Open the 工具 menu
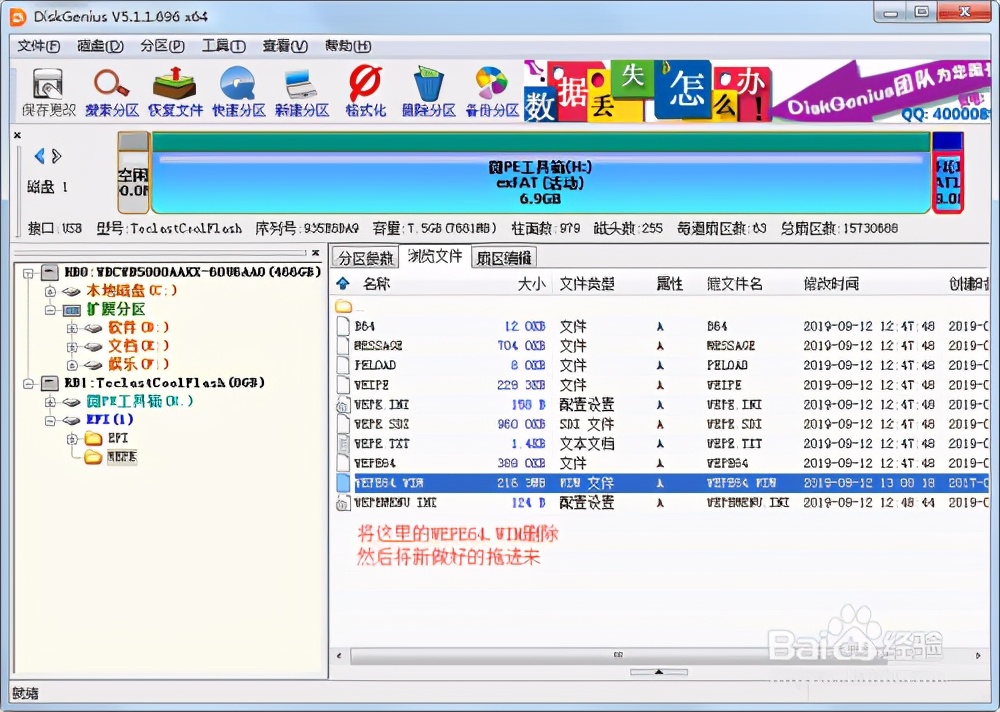The width and height of the screenshot is (1000, 712). pyautogui.click(x=223, y=45)
